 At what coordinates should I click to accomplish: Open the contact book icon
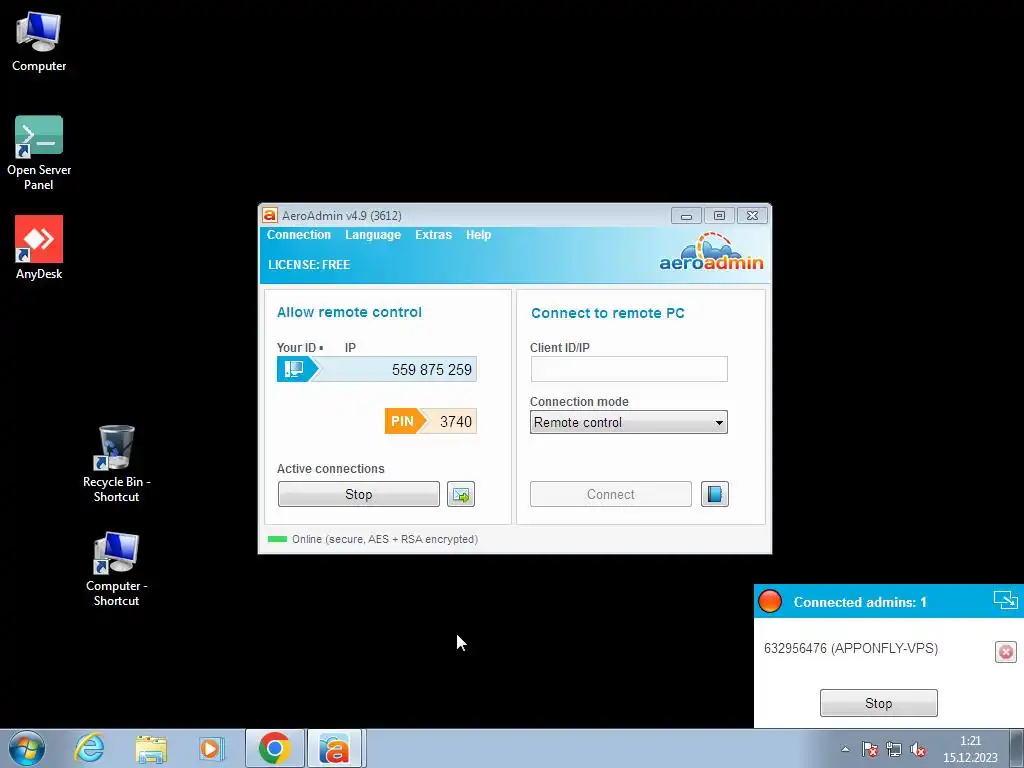tap(714, 494)
